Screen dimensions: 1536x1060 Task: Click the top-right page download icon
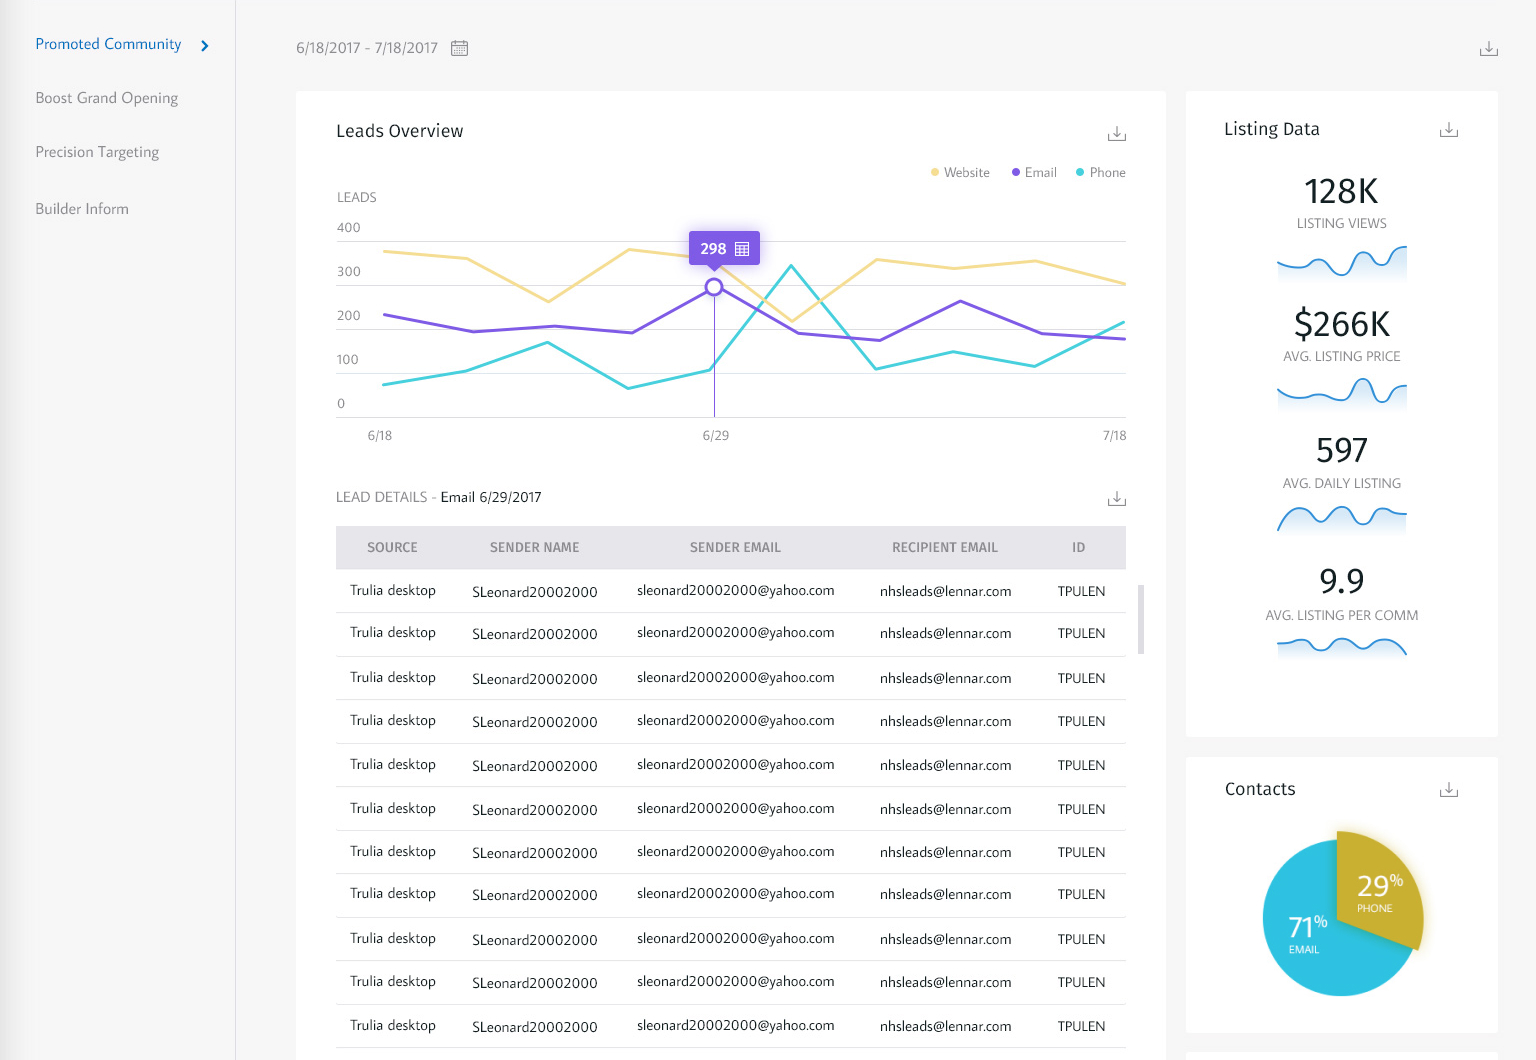pos(1488,49)
